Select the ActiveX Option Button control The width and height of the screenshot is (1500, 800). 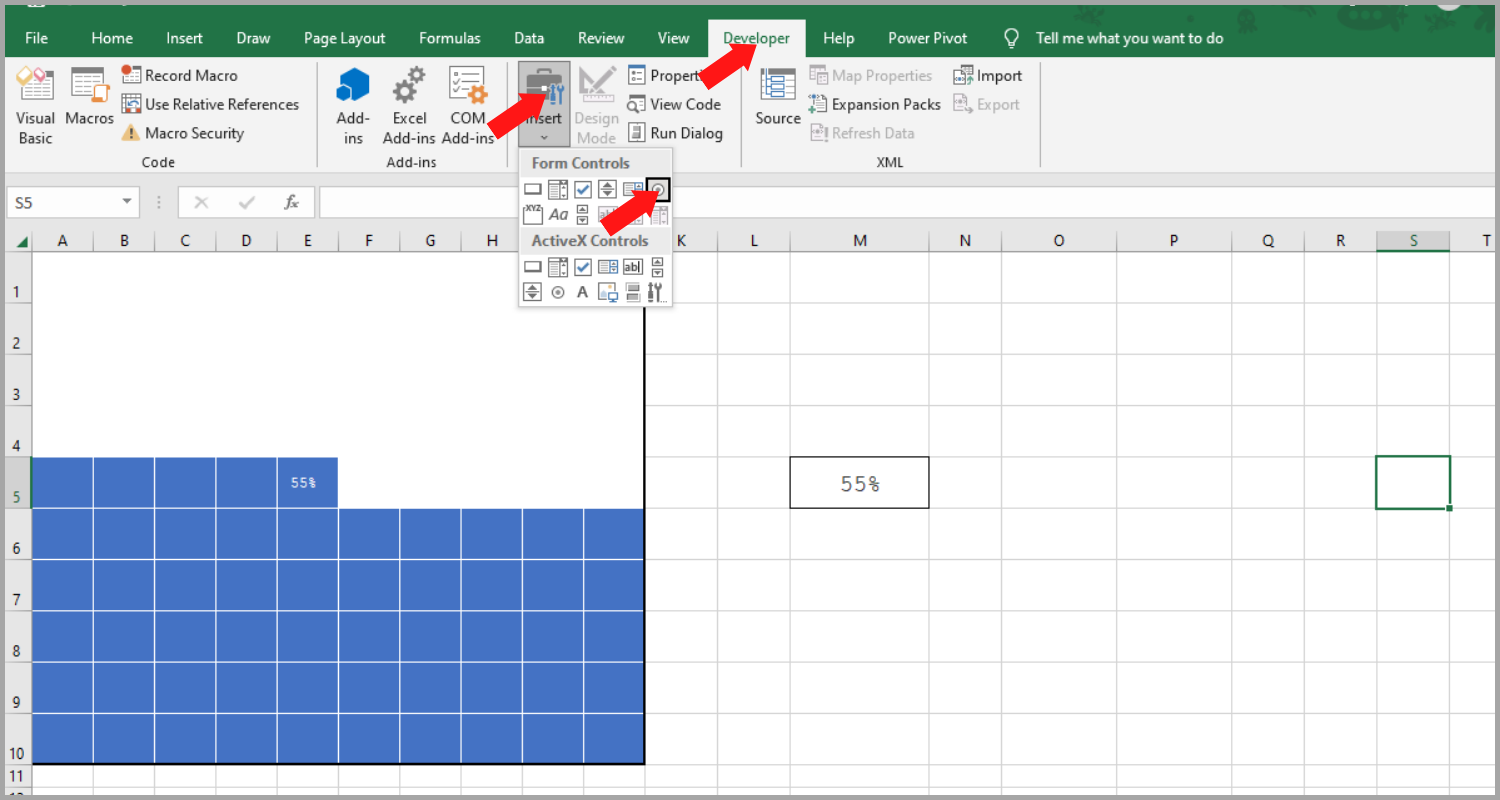[x=557, y=291]
